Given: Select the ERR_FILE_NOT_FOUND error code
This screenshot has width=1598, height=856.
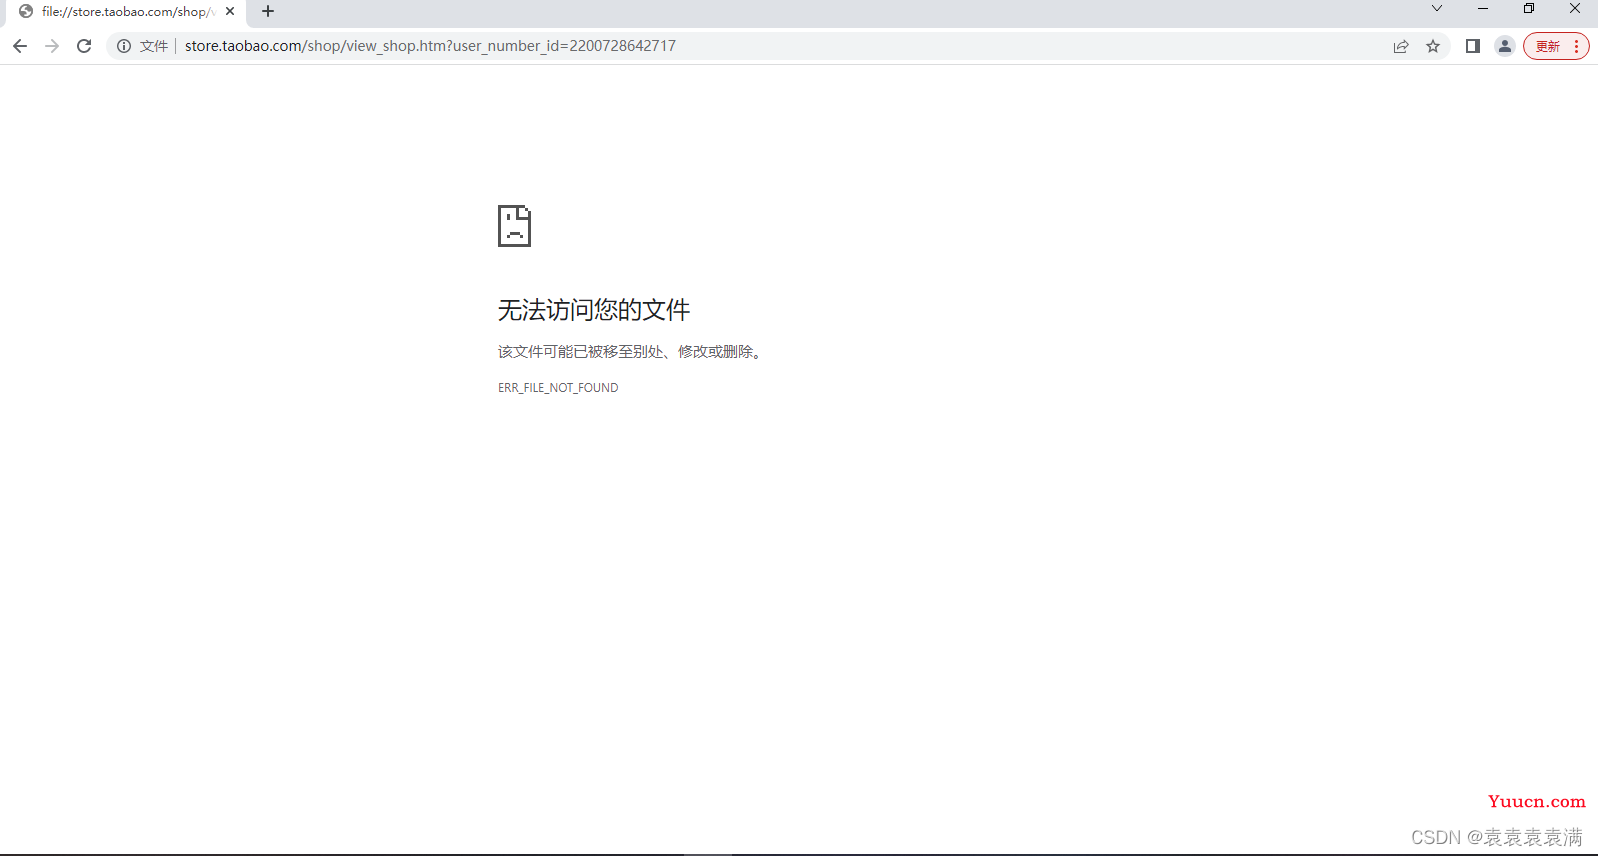Looking at the screenshot, I should pyautogui.click(x=558, y=388).
